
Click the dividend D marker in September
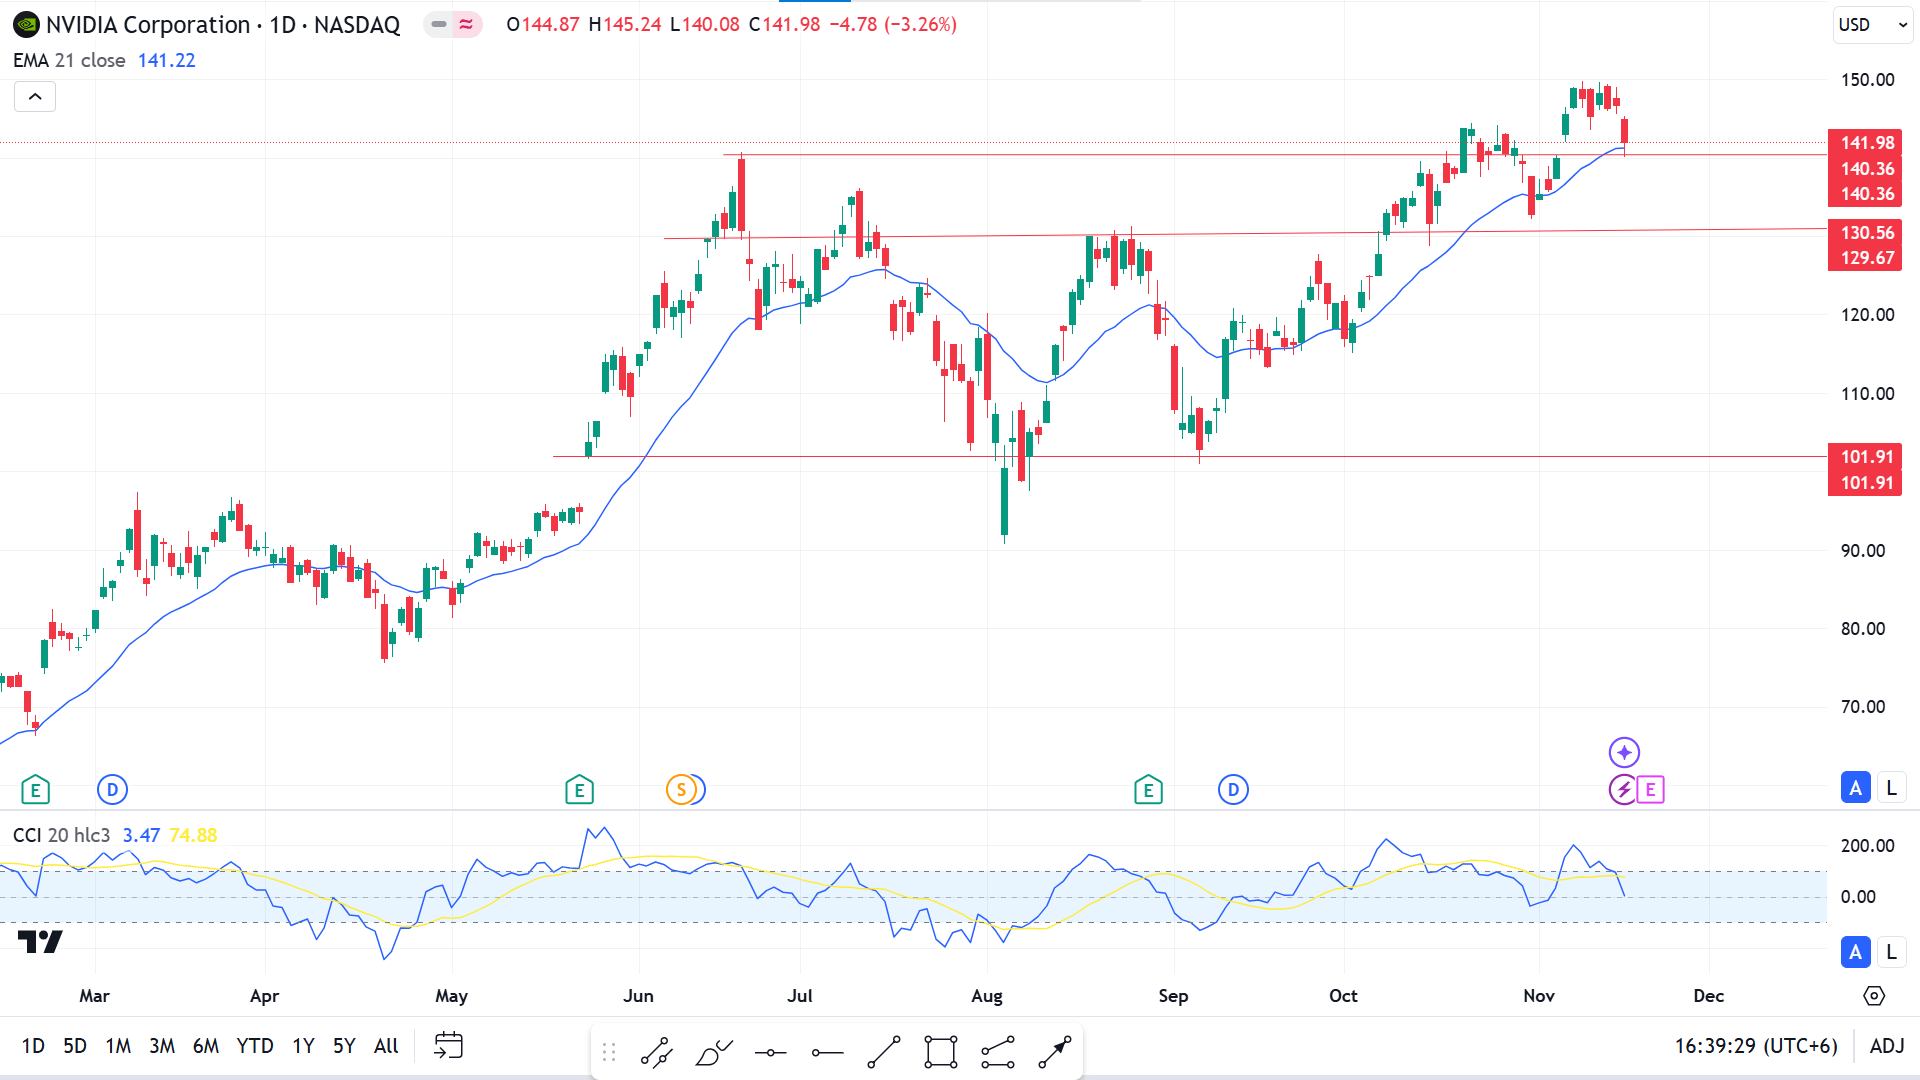point(1233,790)
